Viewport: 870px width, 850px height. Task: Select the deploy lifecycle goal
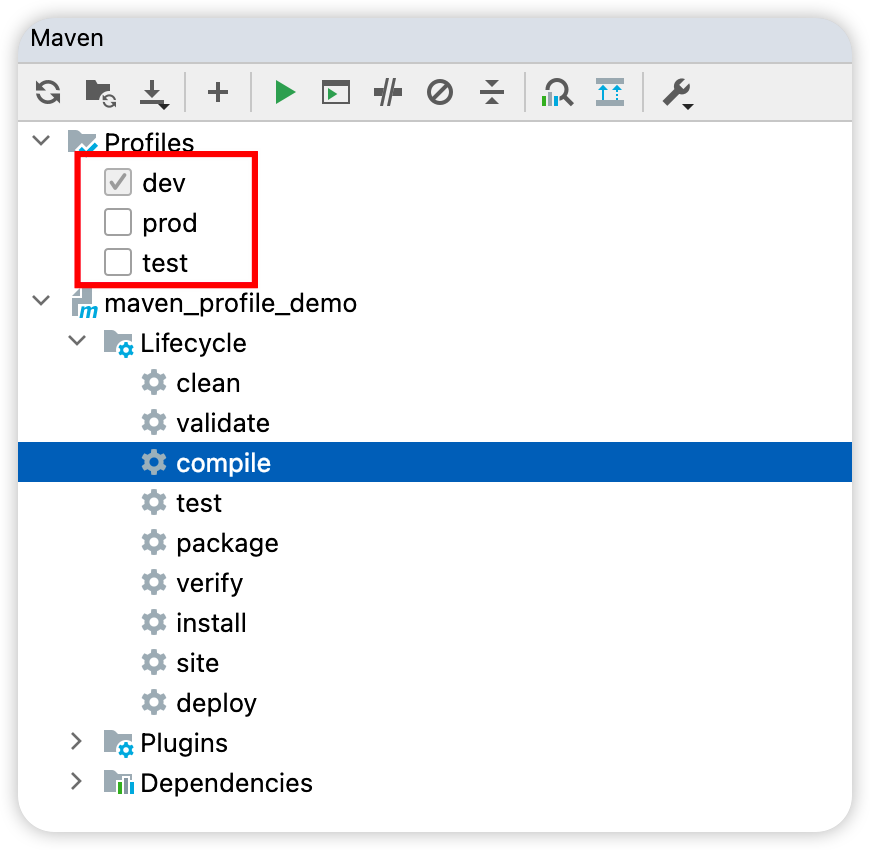coord(216,704)
